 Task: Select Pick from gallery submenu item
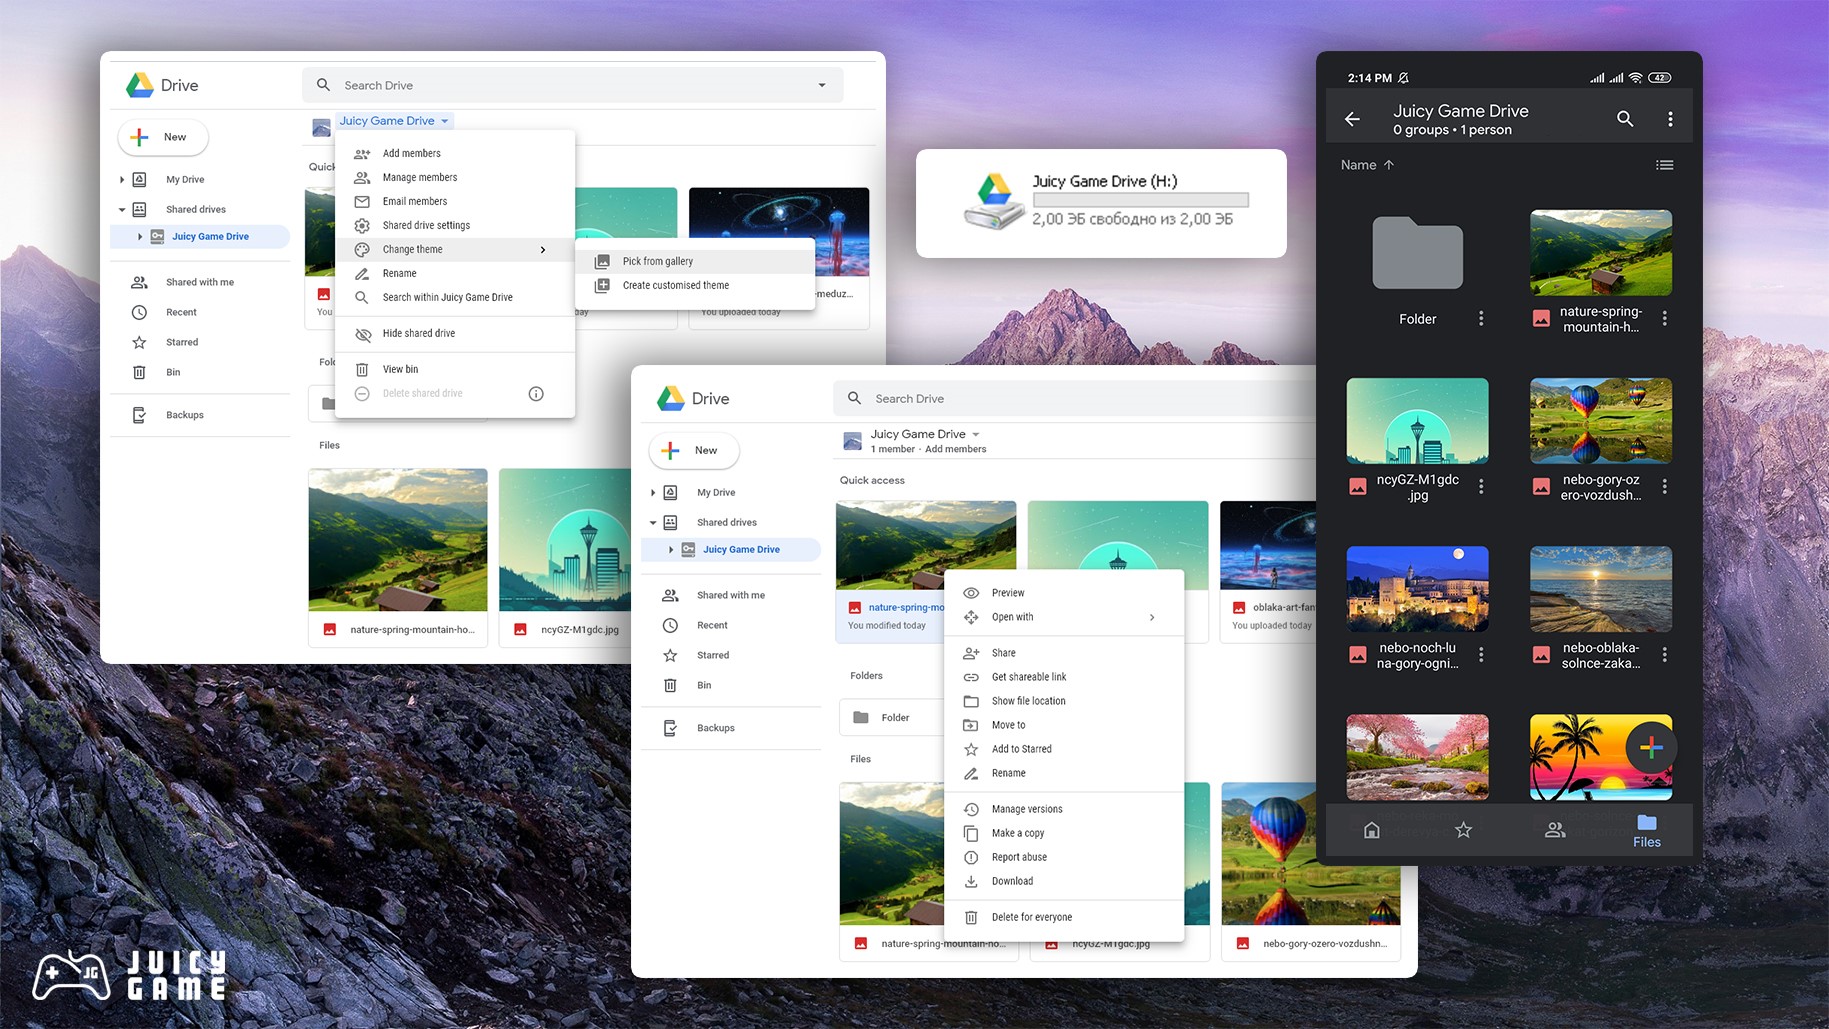[x=657, y=261]
